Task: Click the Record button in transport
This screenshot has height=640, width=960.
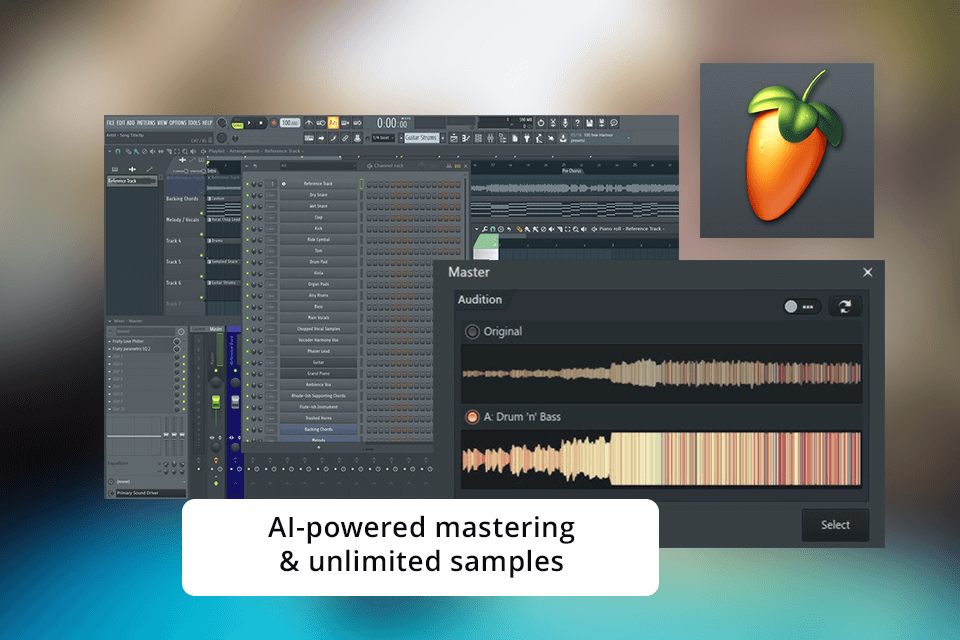Action: 274,122
